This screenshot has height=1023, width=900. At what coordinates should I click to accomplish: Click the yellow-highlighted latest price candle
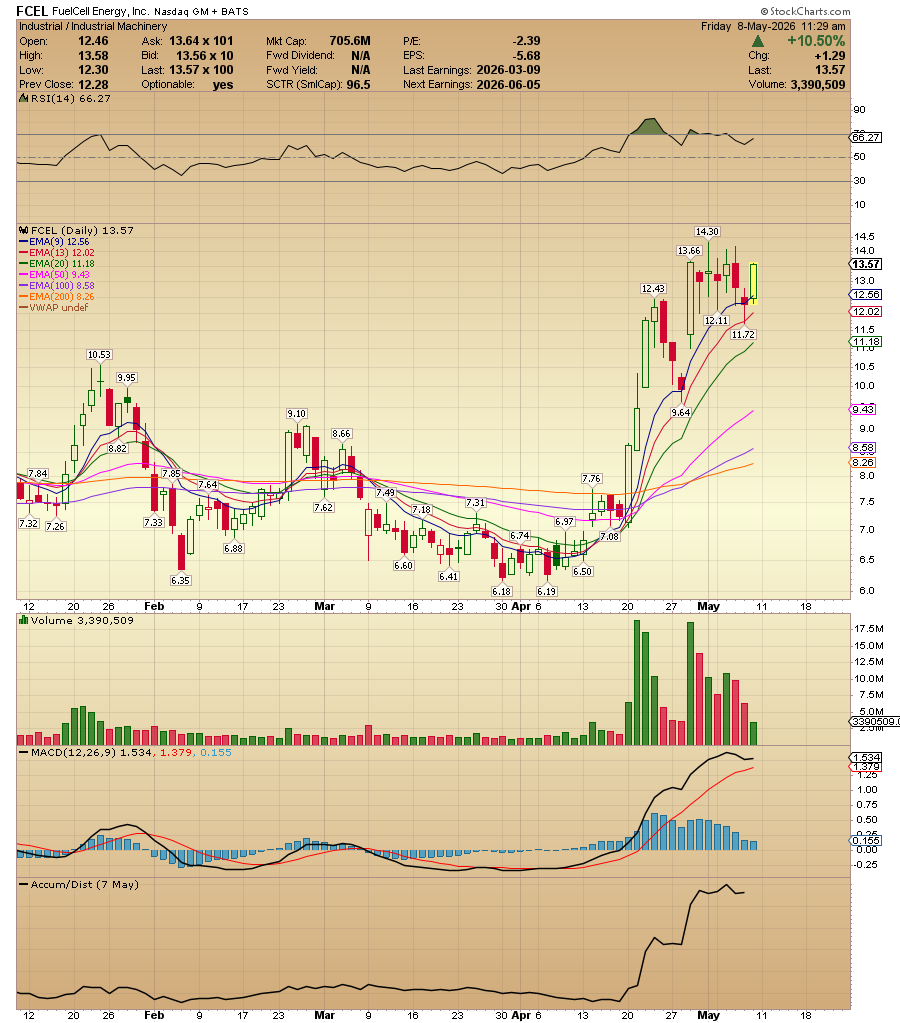click(x=753, y=282)
